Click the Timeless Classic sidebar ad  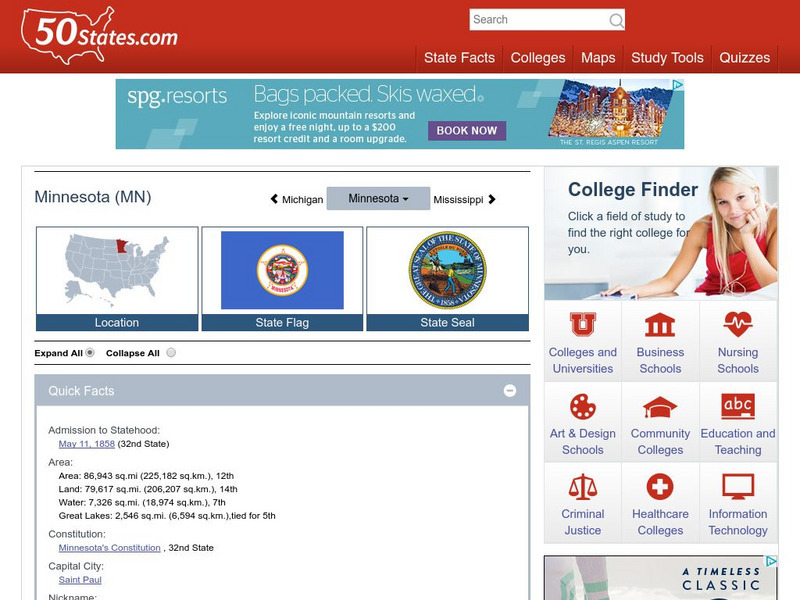pyautogui.click(x=661, y=578)
